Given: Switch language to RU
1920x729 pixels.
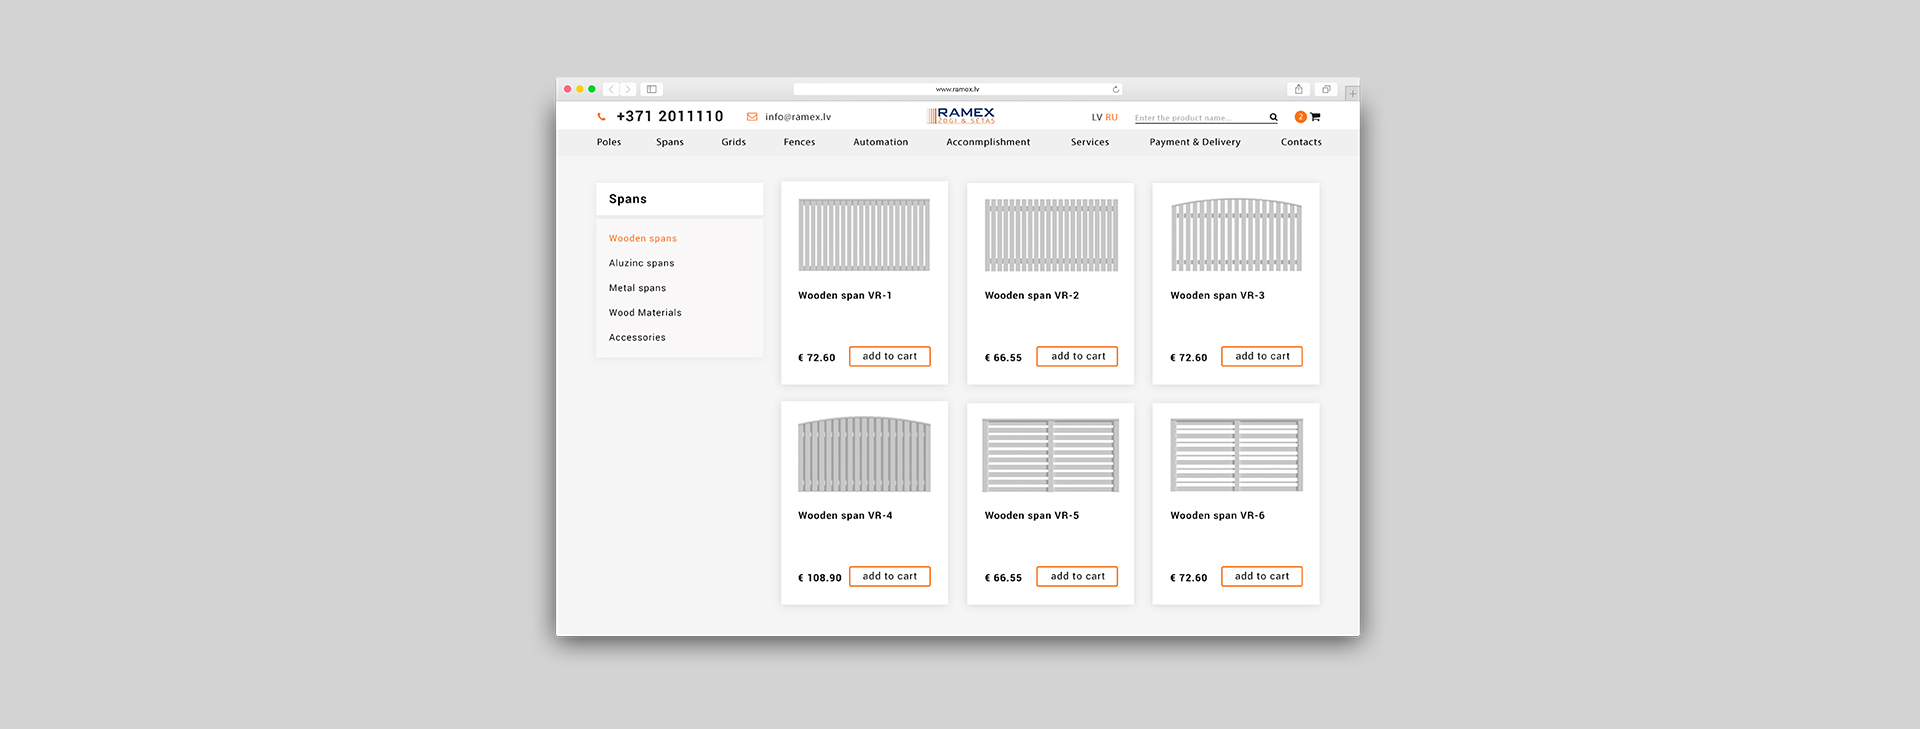Looking at the screenshot, I should (1112, 117).
